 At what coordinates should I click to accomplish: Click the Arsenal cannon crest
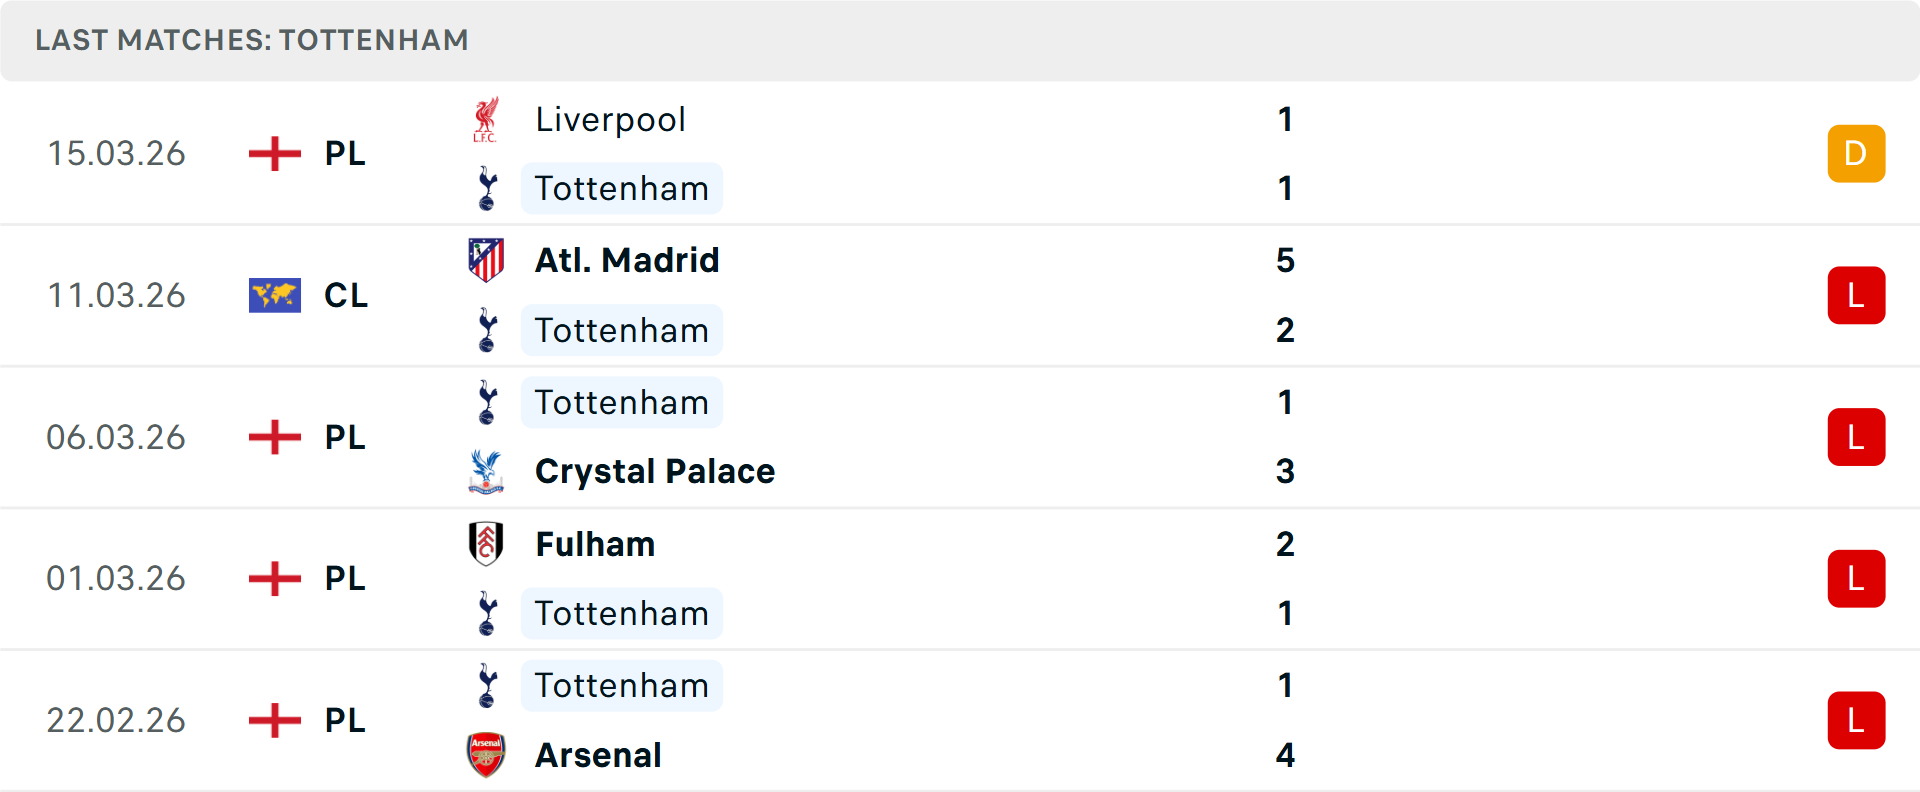click(487, 755)
